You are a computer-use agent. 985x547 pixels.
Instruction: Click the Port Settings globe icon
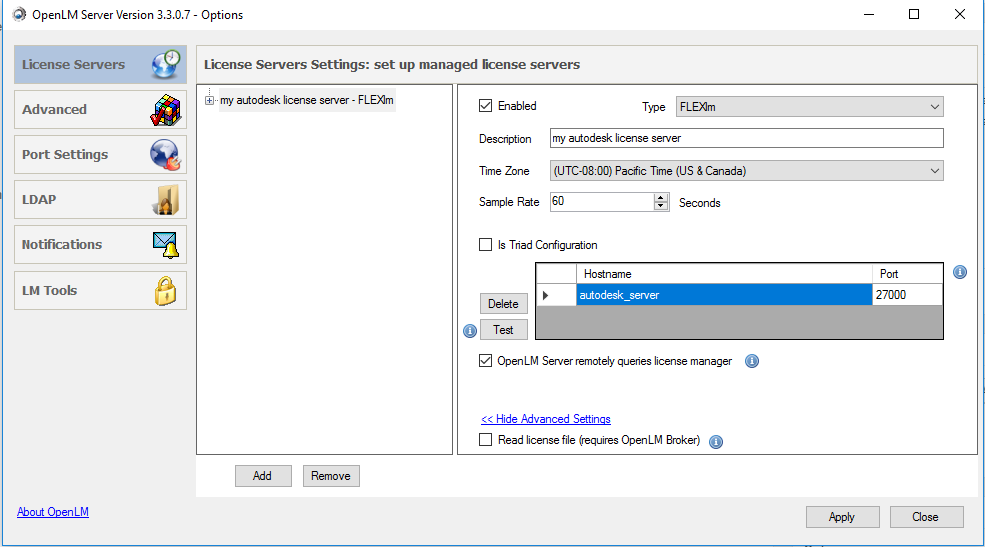[x=166, y=155]
